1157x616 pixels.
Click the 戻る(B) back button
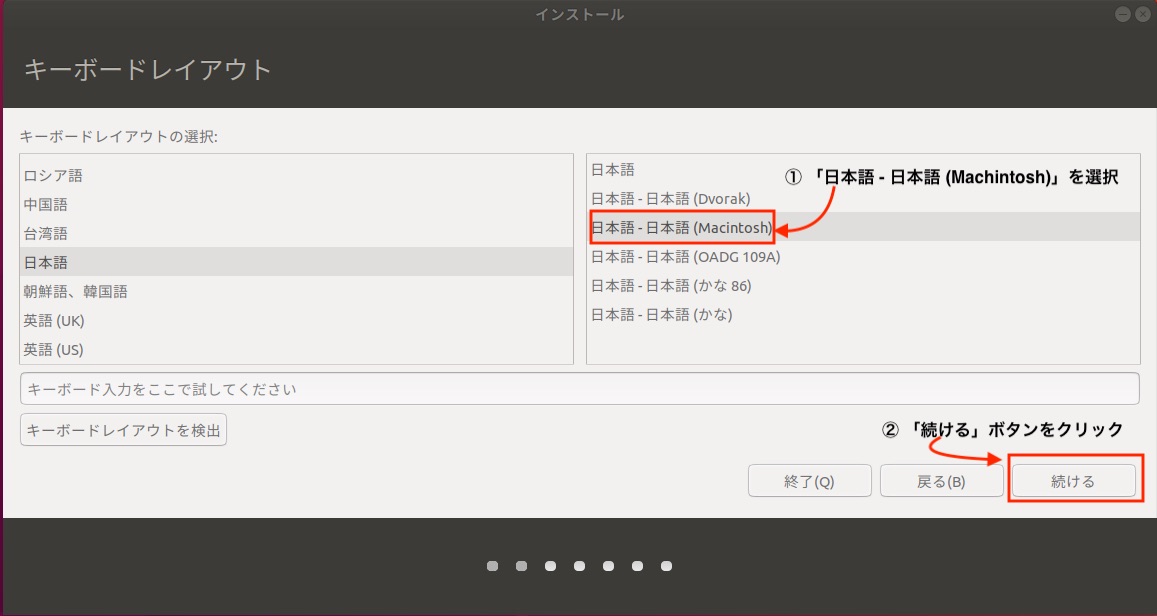point(942,481)
